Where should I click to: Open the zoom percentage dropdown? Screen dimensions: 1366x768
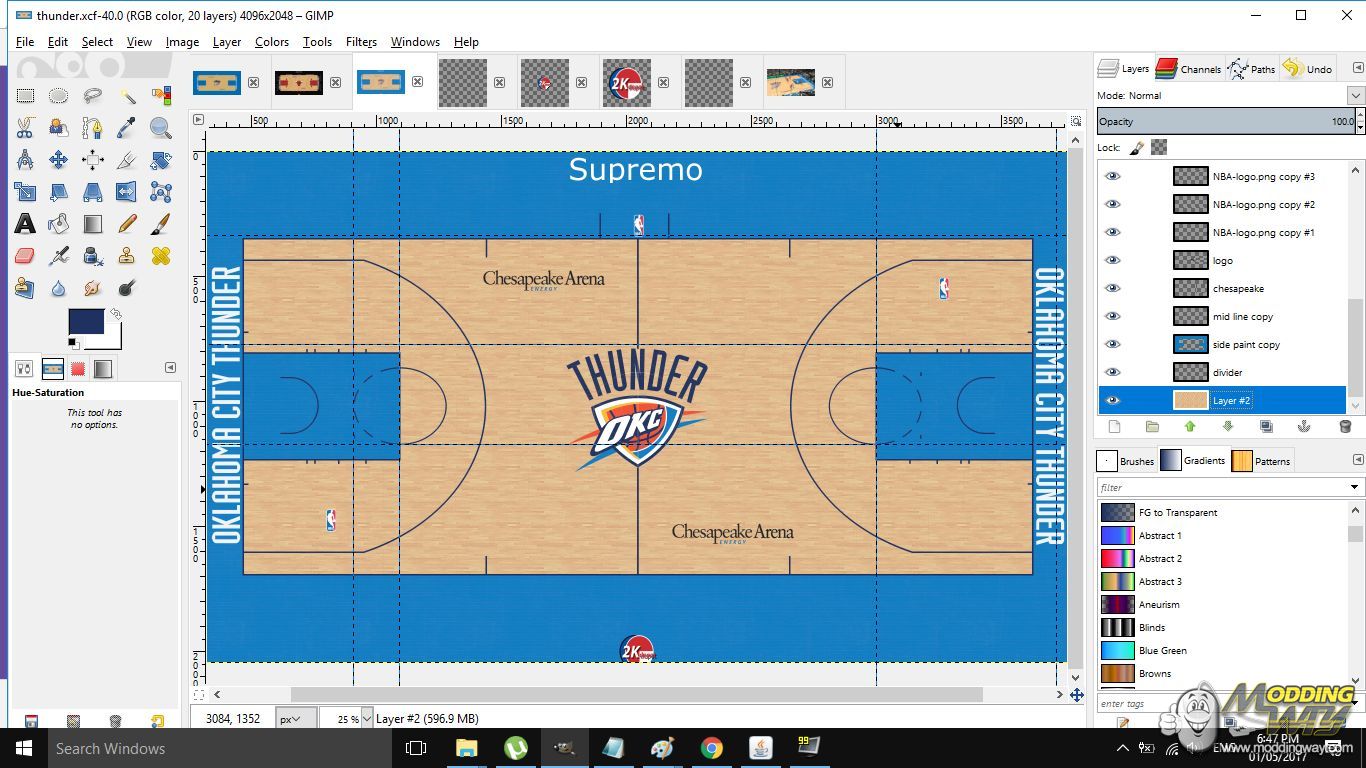[366, 718]
